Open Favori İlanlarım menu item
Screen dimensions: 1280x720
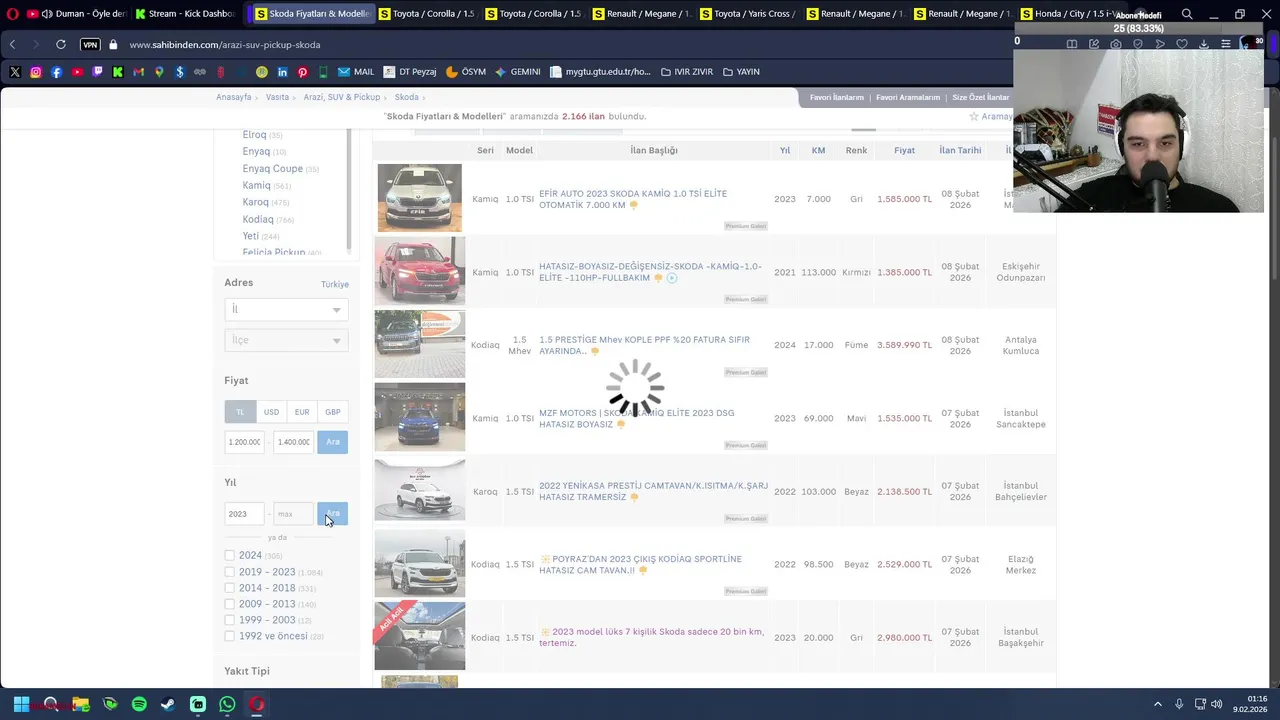tap(836, 97)
